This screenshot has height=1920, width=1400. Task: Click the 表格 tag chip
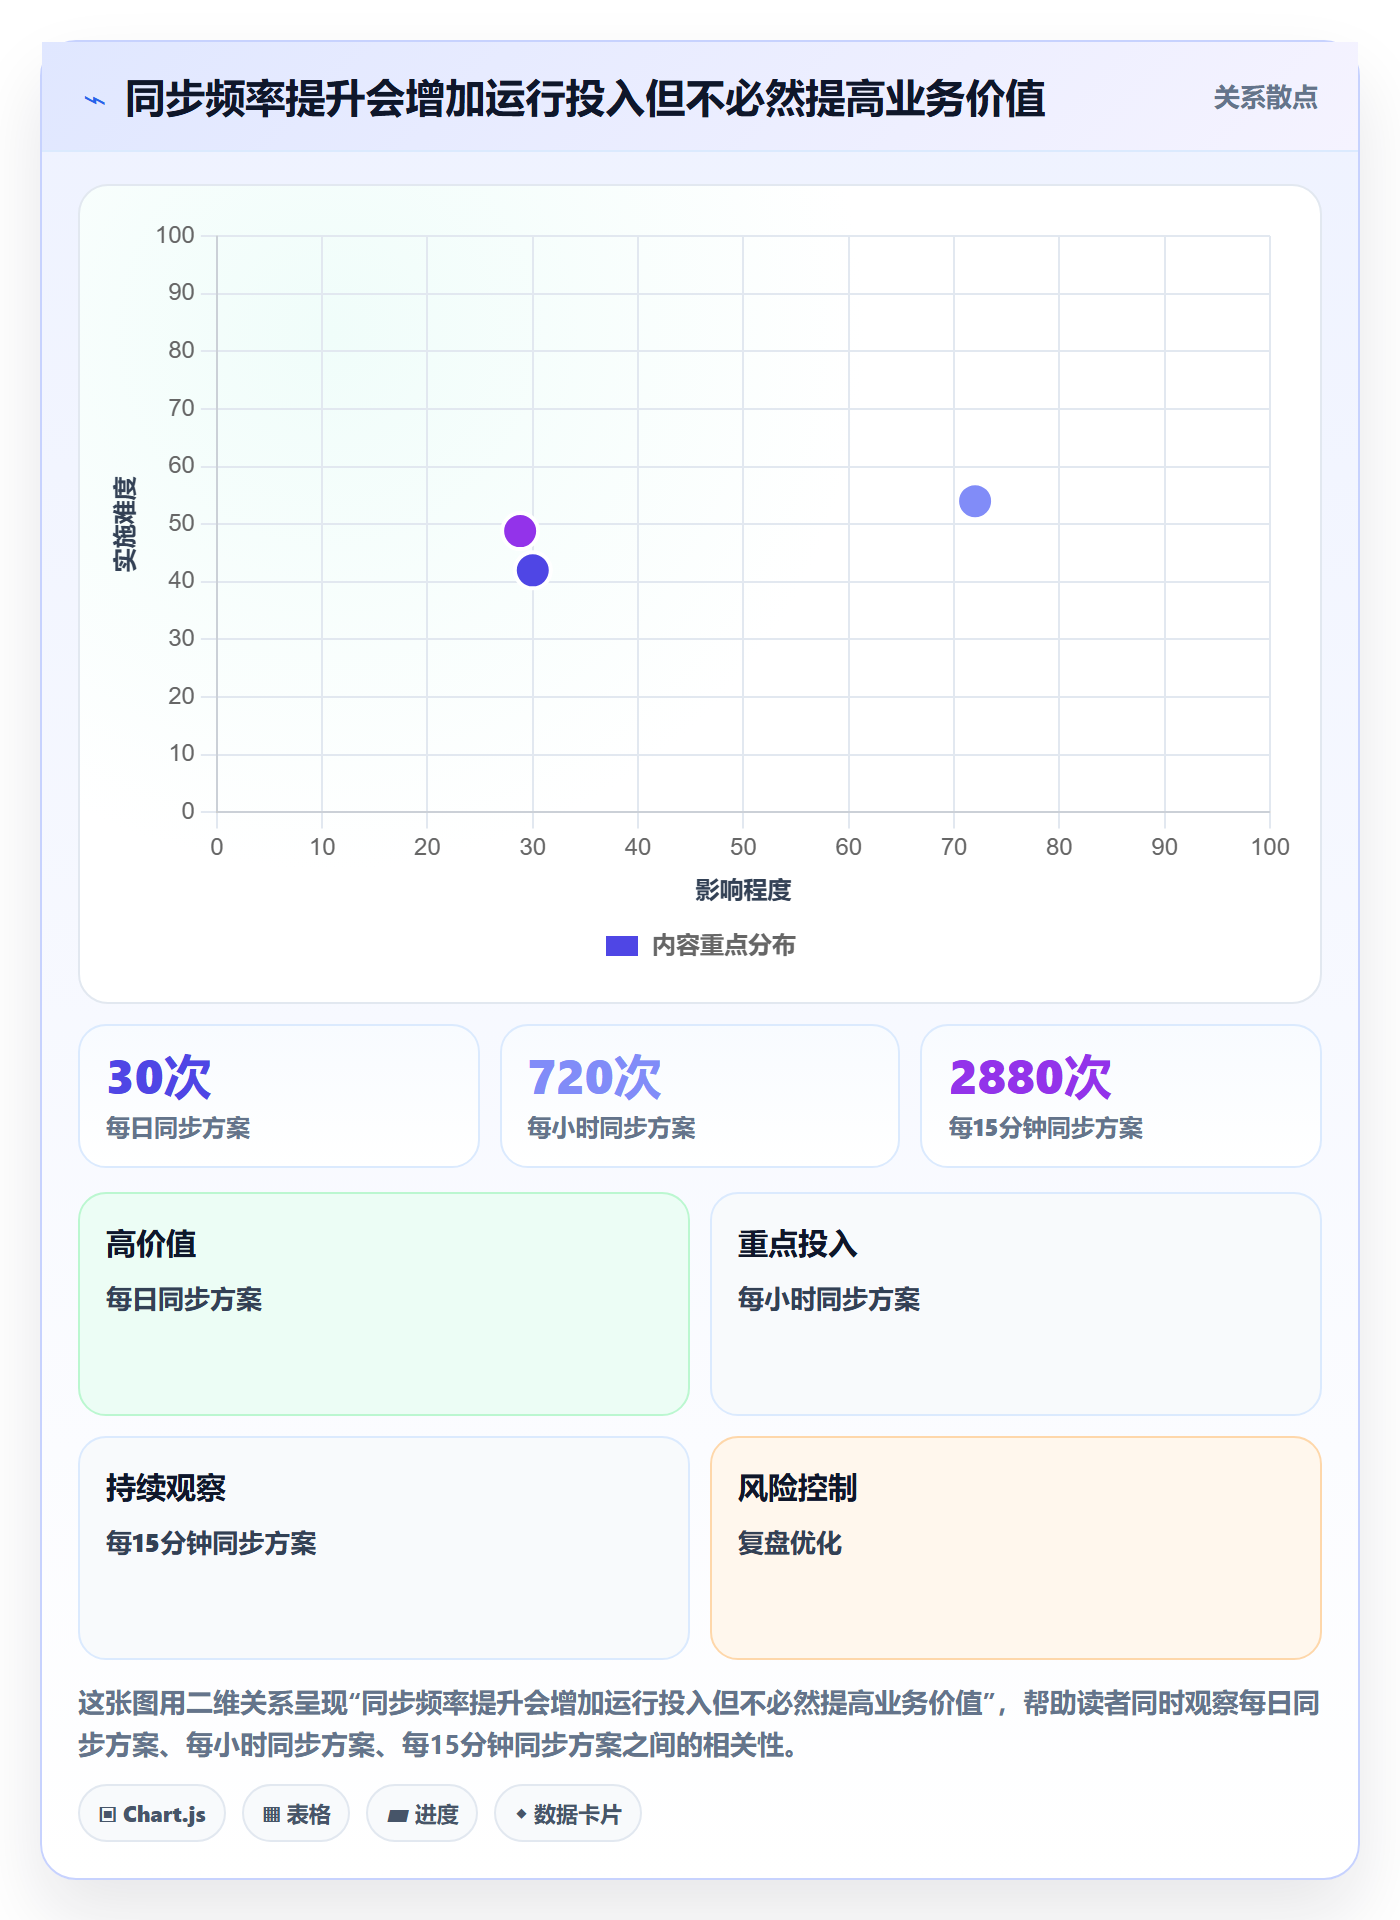tap(296, 1814)
